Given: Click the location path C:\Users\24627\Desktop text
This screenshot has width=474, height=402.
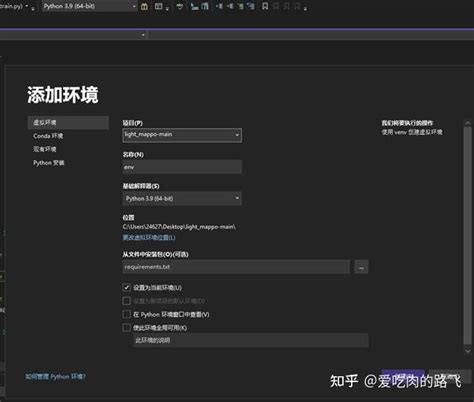Looking at the screenshot, I should (179, 227).
